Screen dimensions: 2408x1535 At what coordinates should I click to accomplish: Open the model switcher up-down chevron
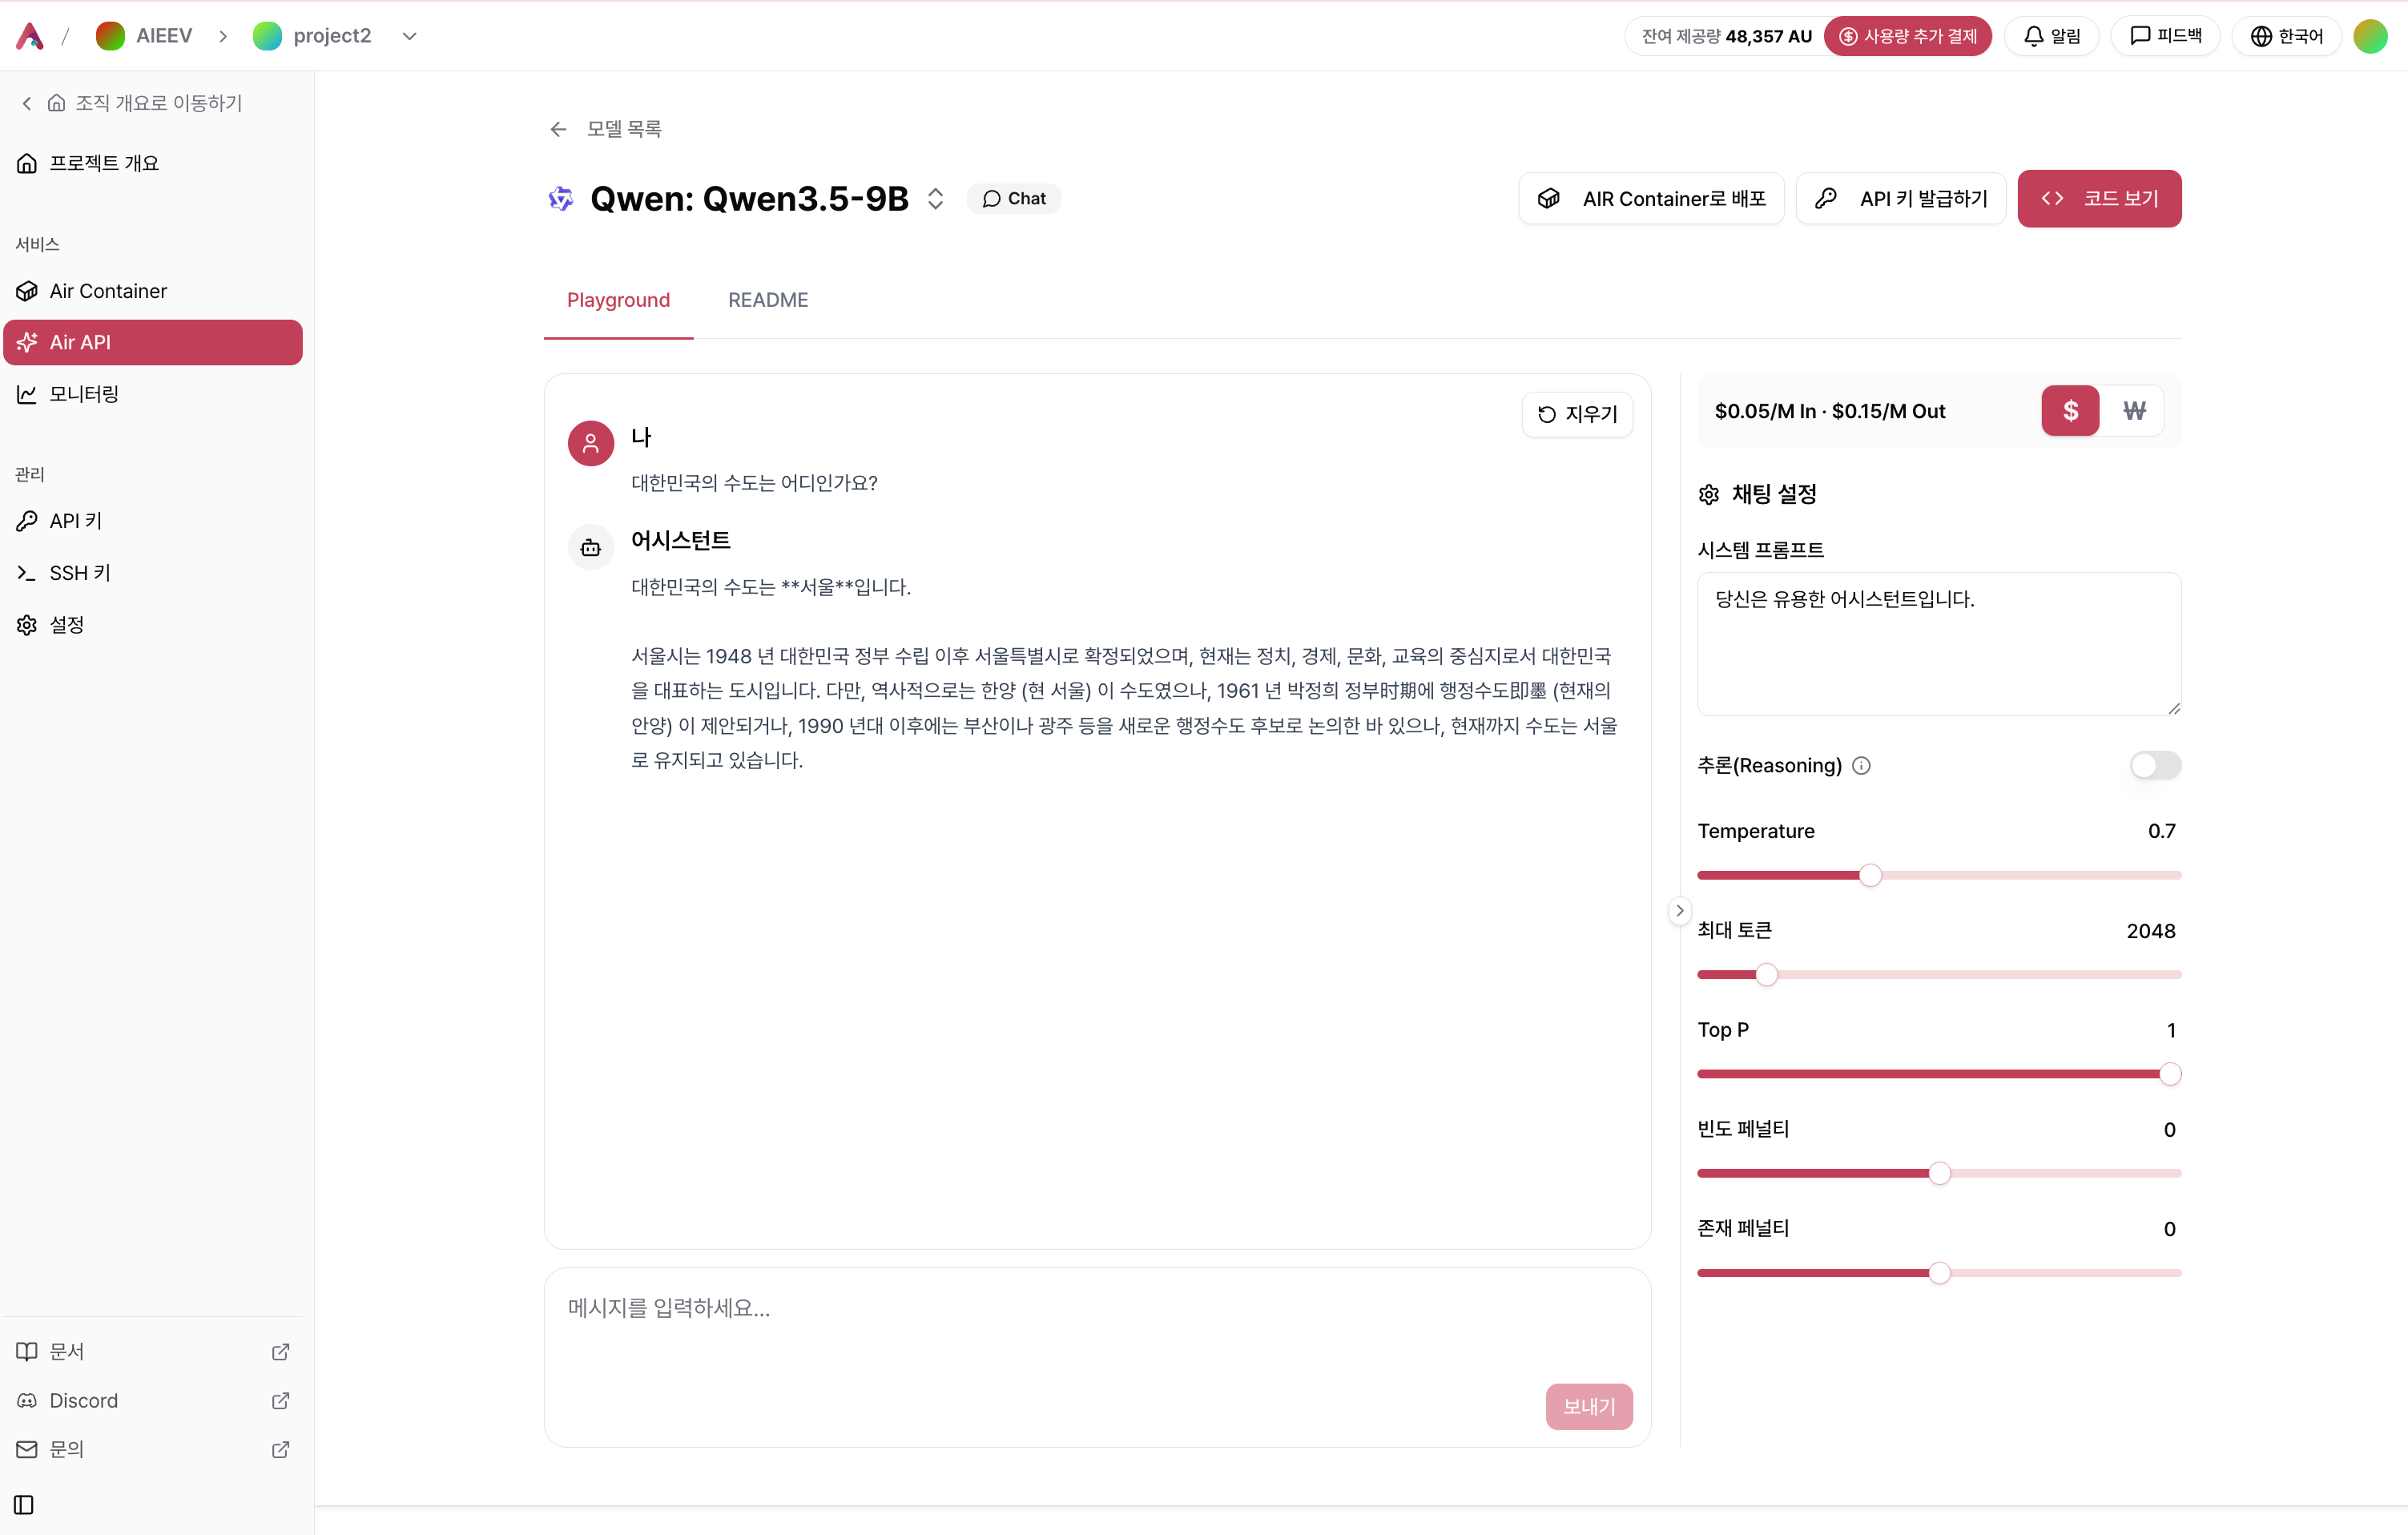coord(935,198)
